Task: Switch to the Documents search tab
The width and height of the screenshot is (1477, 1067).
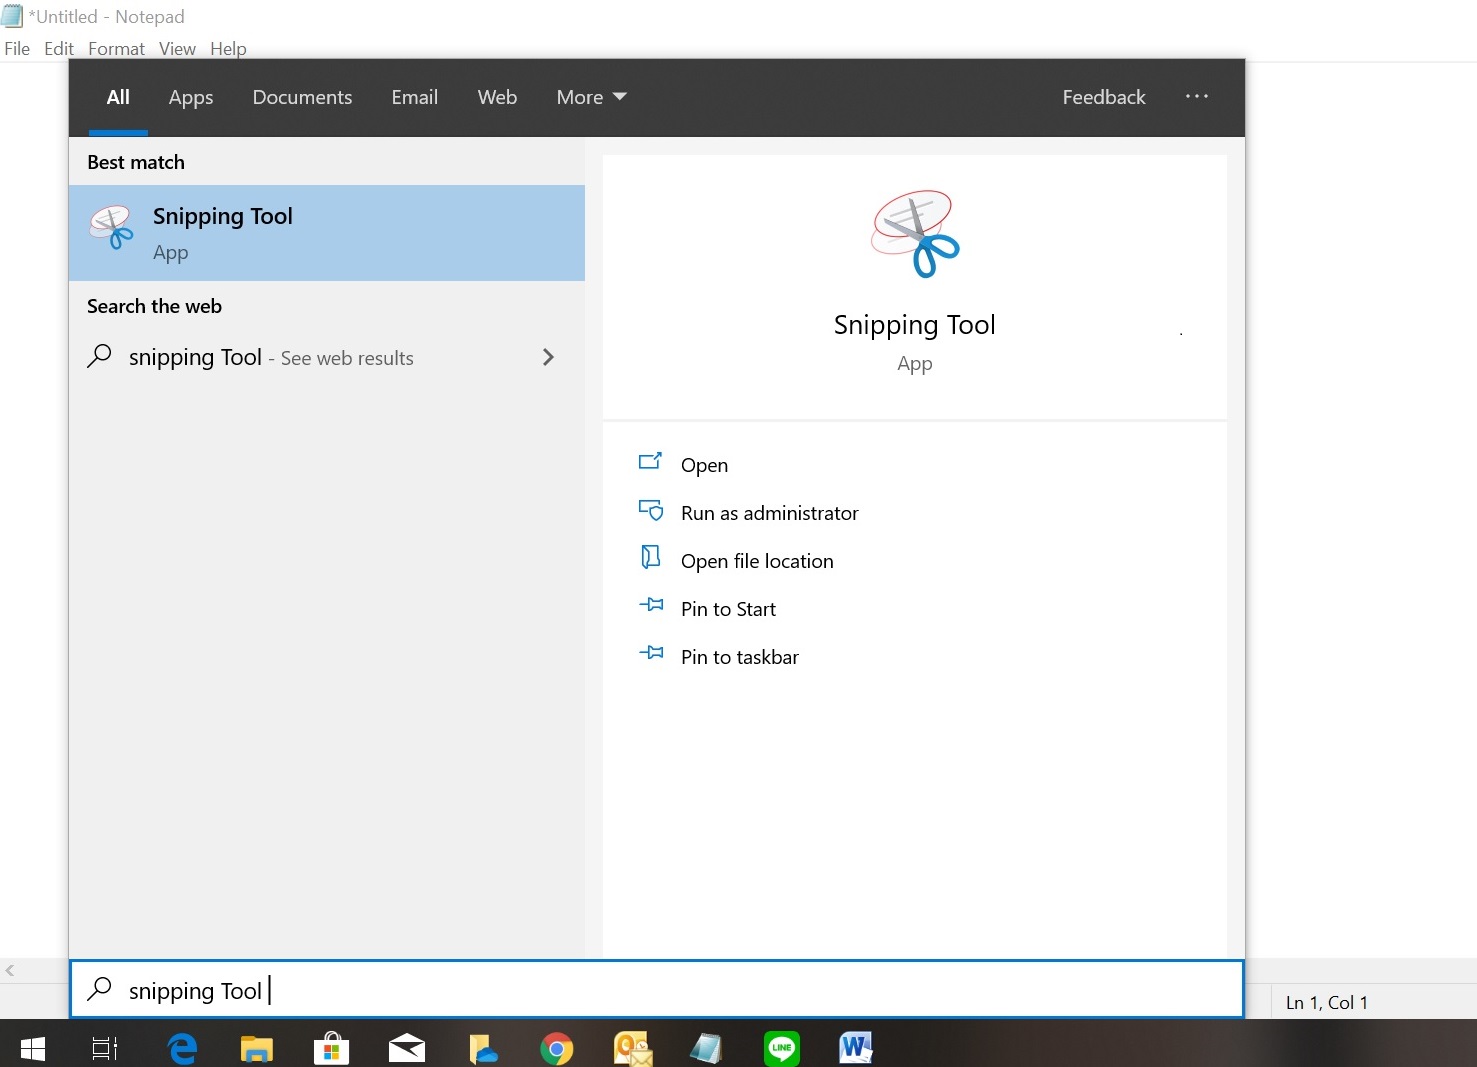Action: (x=302, y=97)
